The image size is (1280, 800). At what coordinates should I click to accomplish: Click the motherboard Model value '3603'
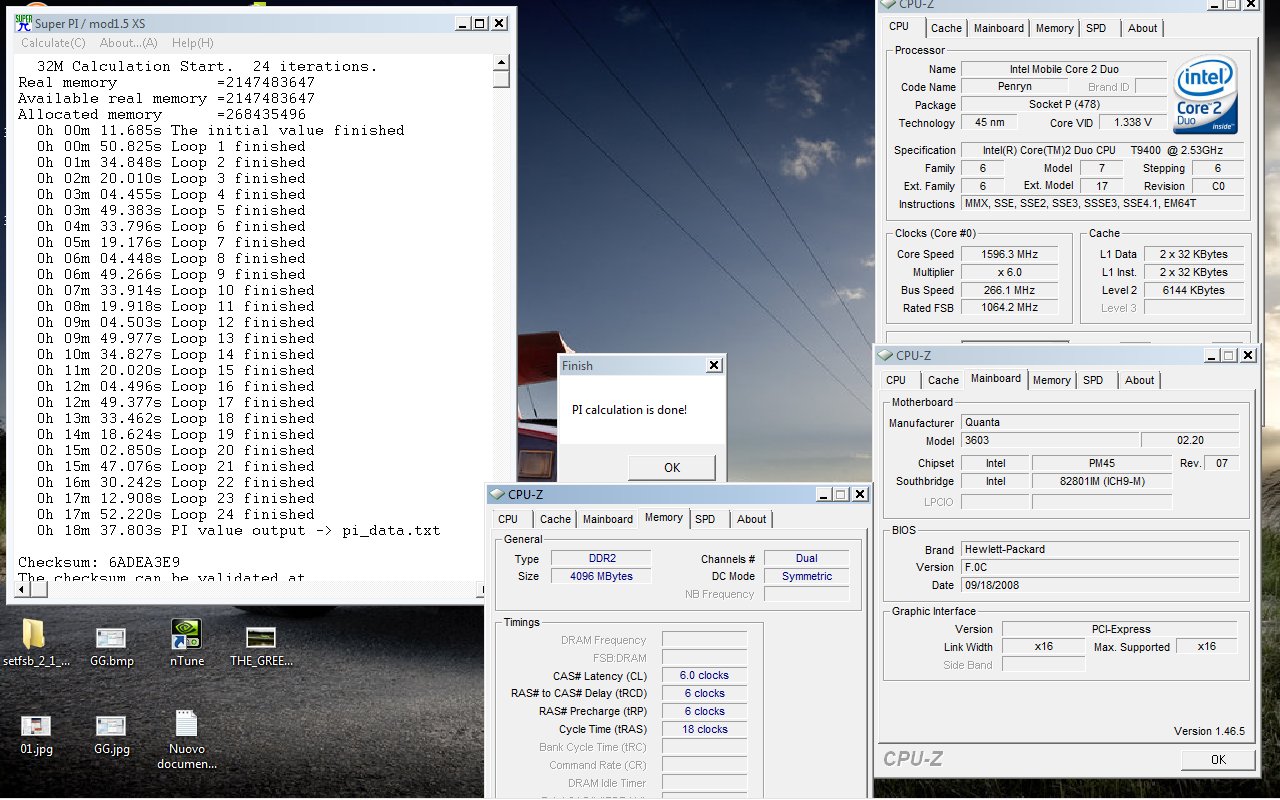tap(1049, 440)
